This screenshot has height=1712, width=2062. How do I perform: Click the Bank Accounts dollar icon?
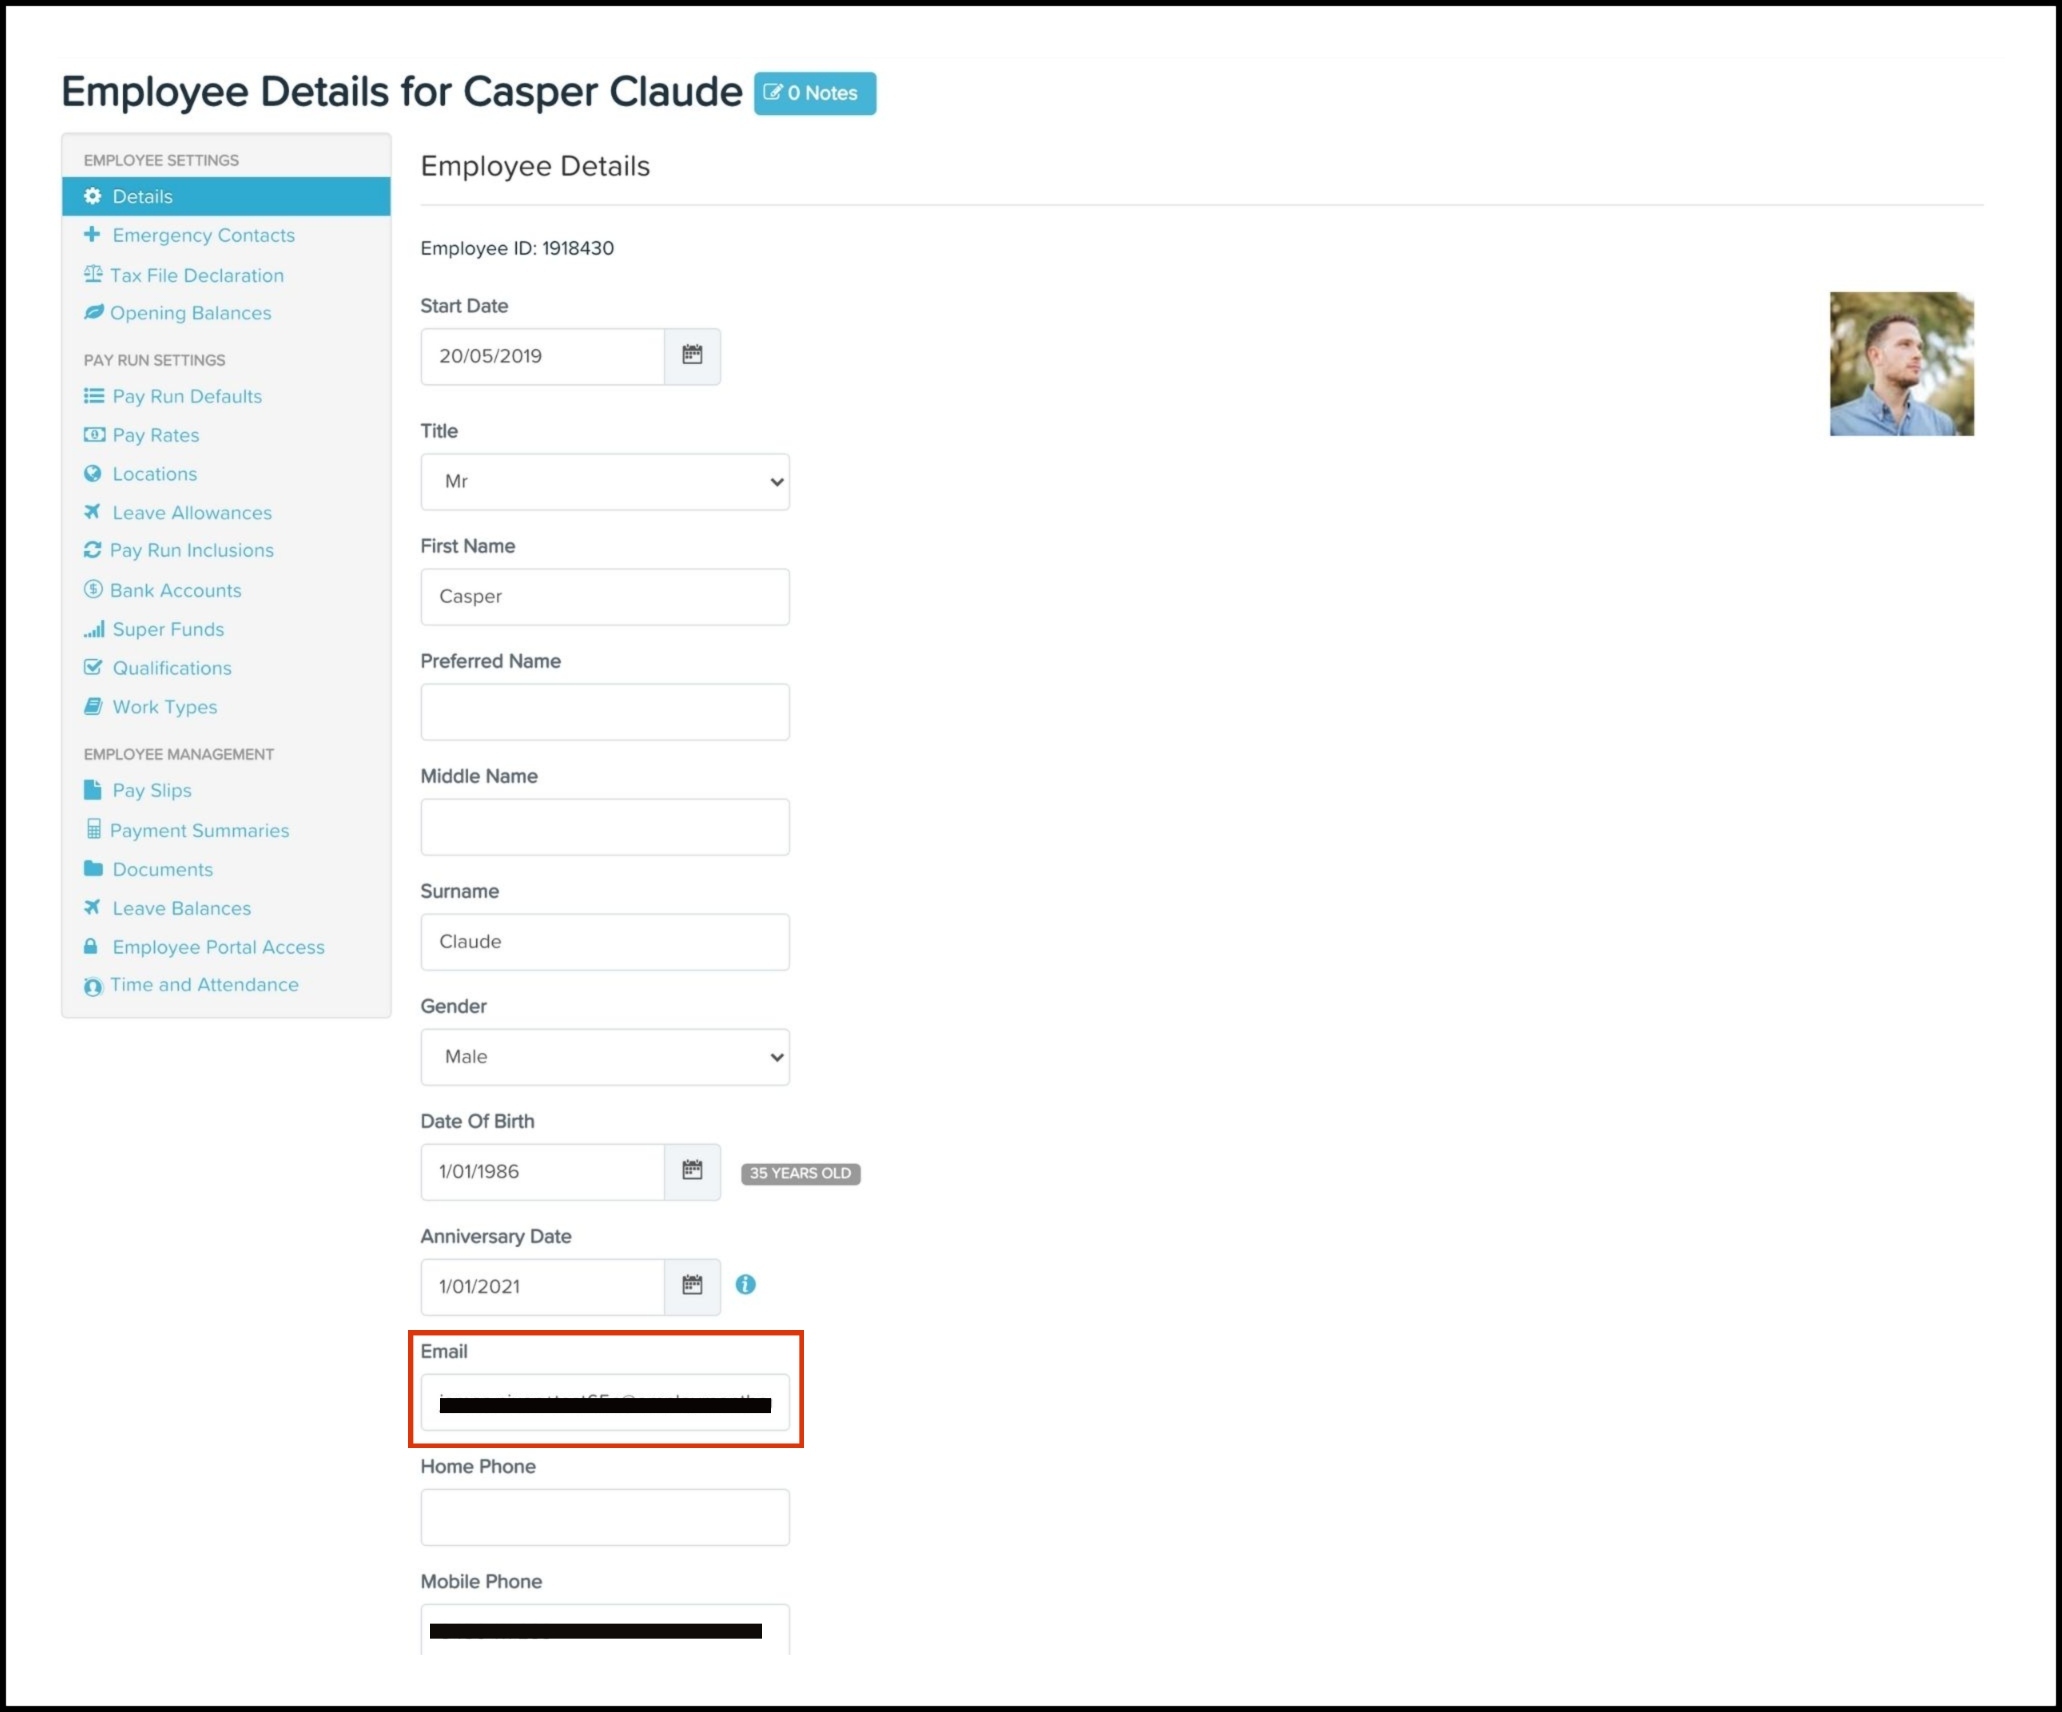coord(93,590)
